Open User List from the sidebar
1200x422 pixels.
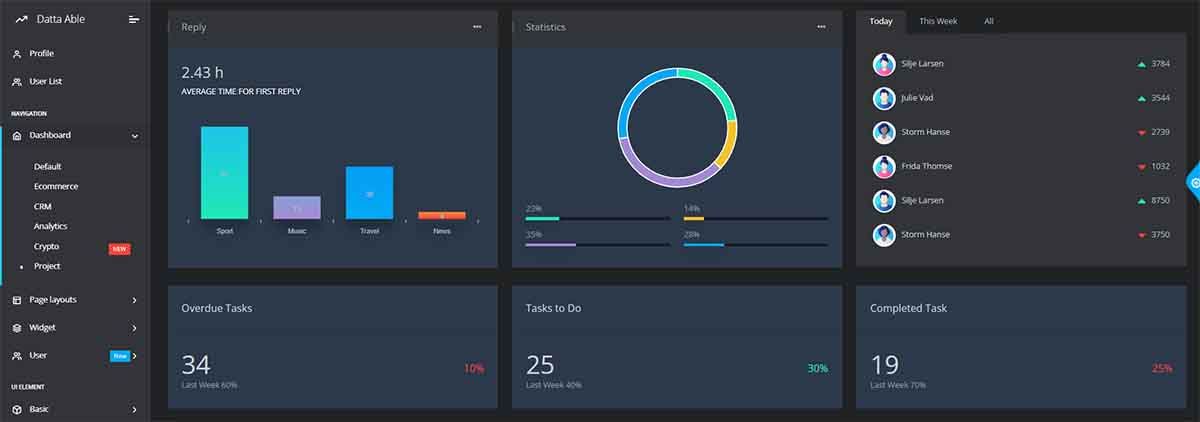coord(45,82)
